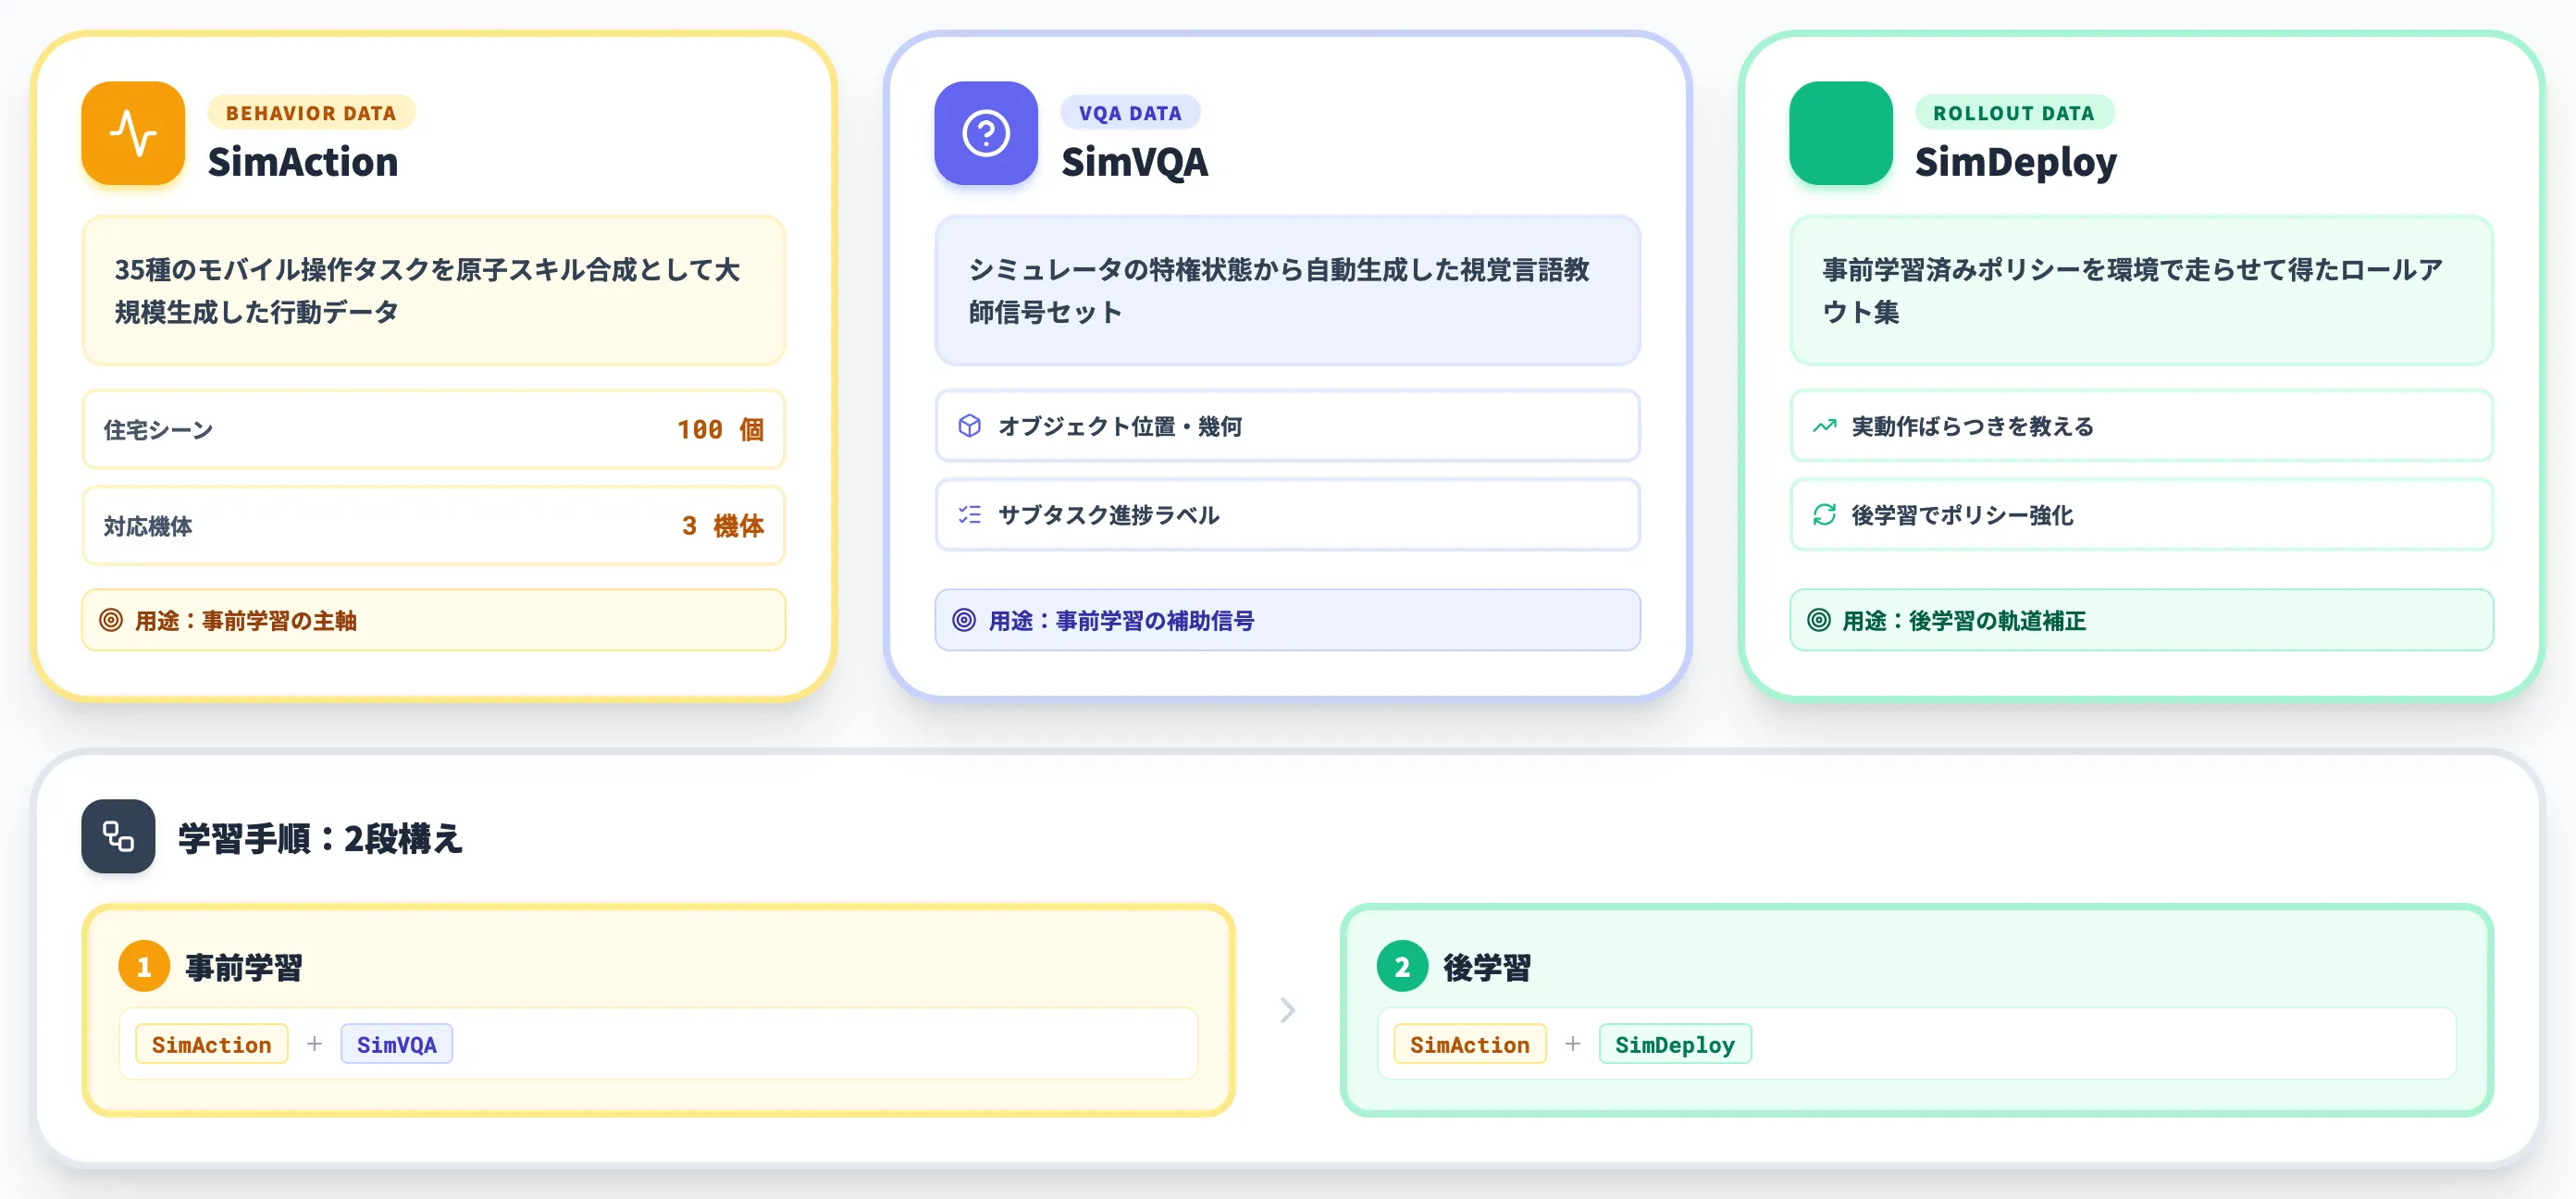Viewport: 2576px width, 1199px height.
Task: Click the SimVQA chip in 事前学習 stage
Action: 397,1044
